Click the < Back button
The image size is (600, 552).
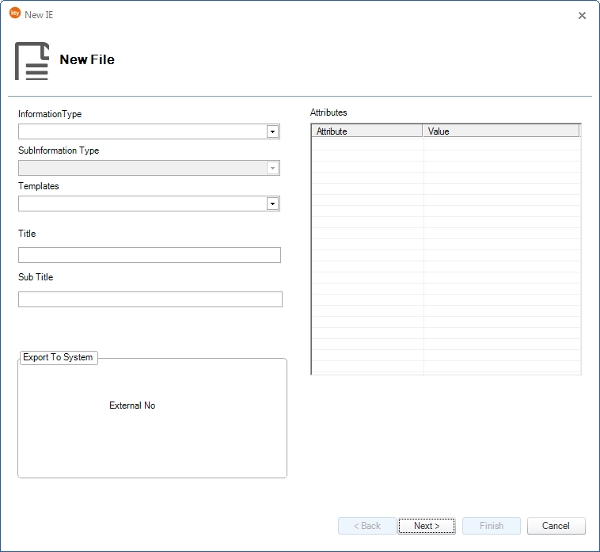[x=367, y=526]
